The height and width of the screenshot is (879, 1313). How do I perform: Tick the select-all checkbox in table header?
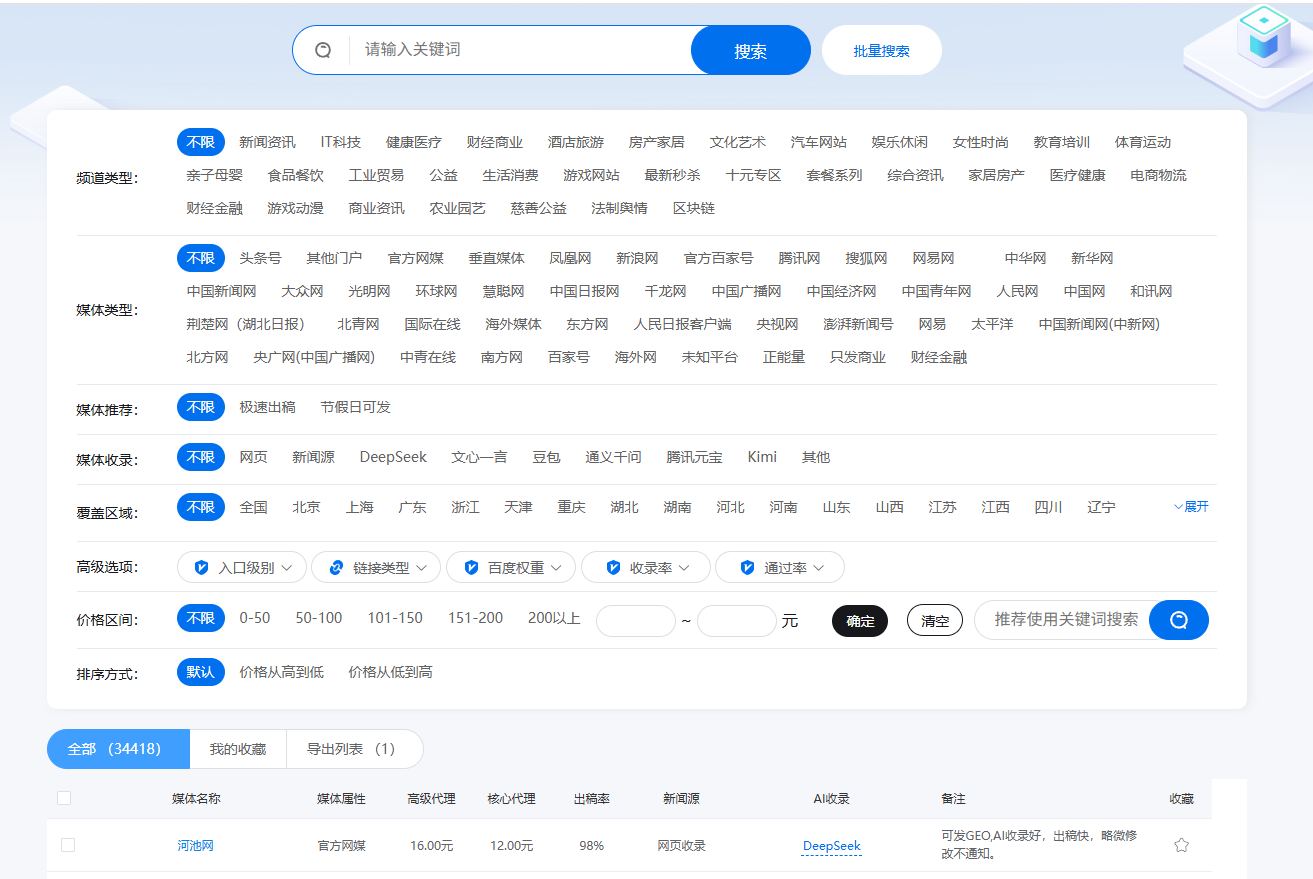[x=64, y=798]
